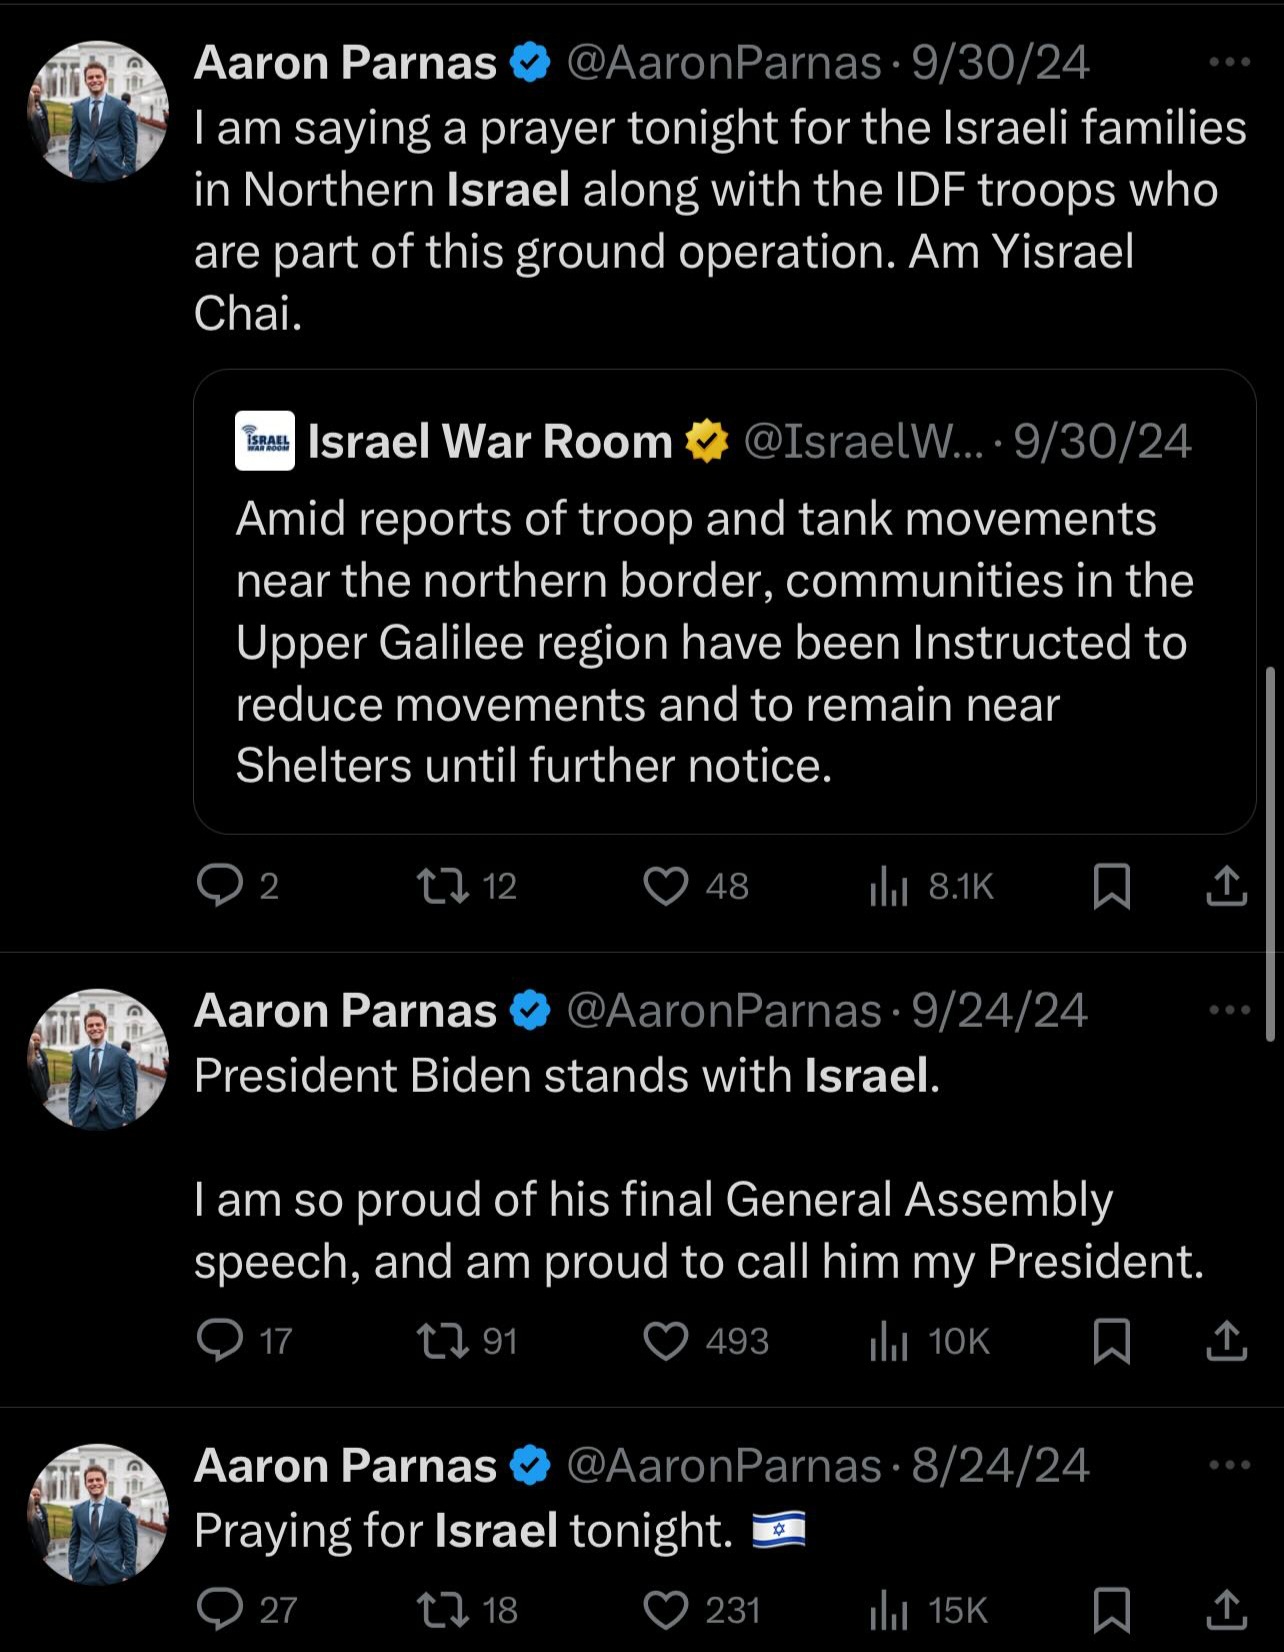Open the @AaronParnas handle on 9/24/24 tweet

tap(724, 1011)
